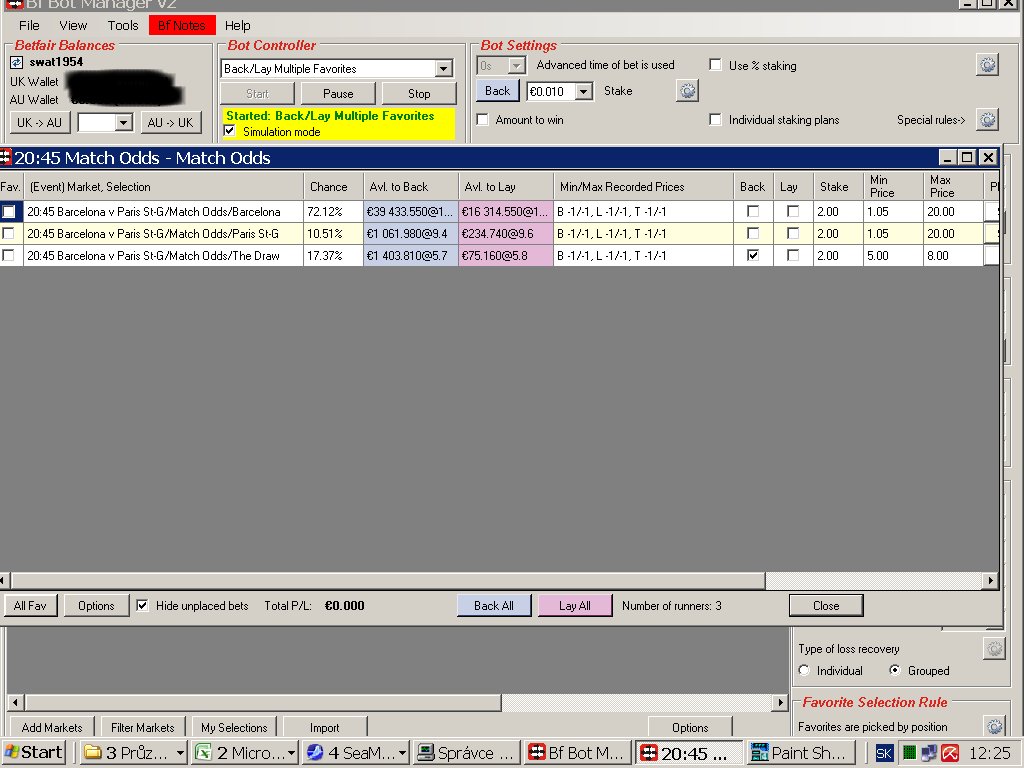This screenshot has height=768, width=1024.
Task: Switch to the Import tab
Action: [325, 727]
